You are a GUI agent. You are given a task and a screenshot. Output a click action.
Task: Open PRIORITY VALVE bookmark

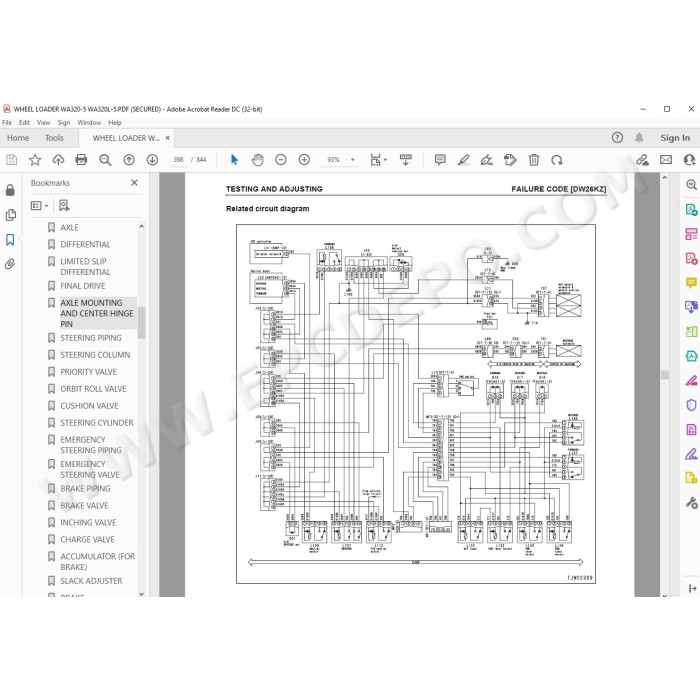[88, 372]
